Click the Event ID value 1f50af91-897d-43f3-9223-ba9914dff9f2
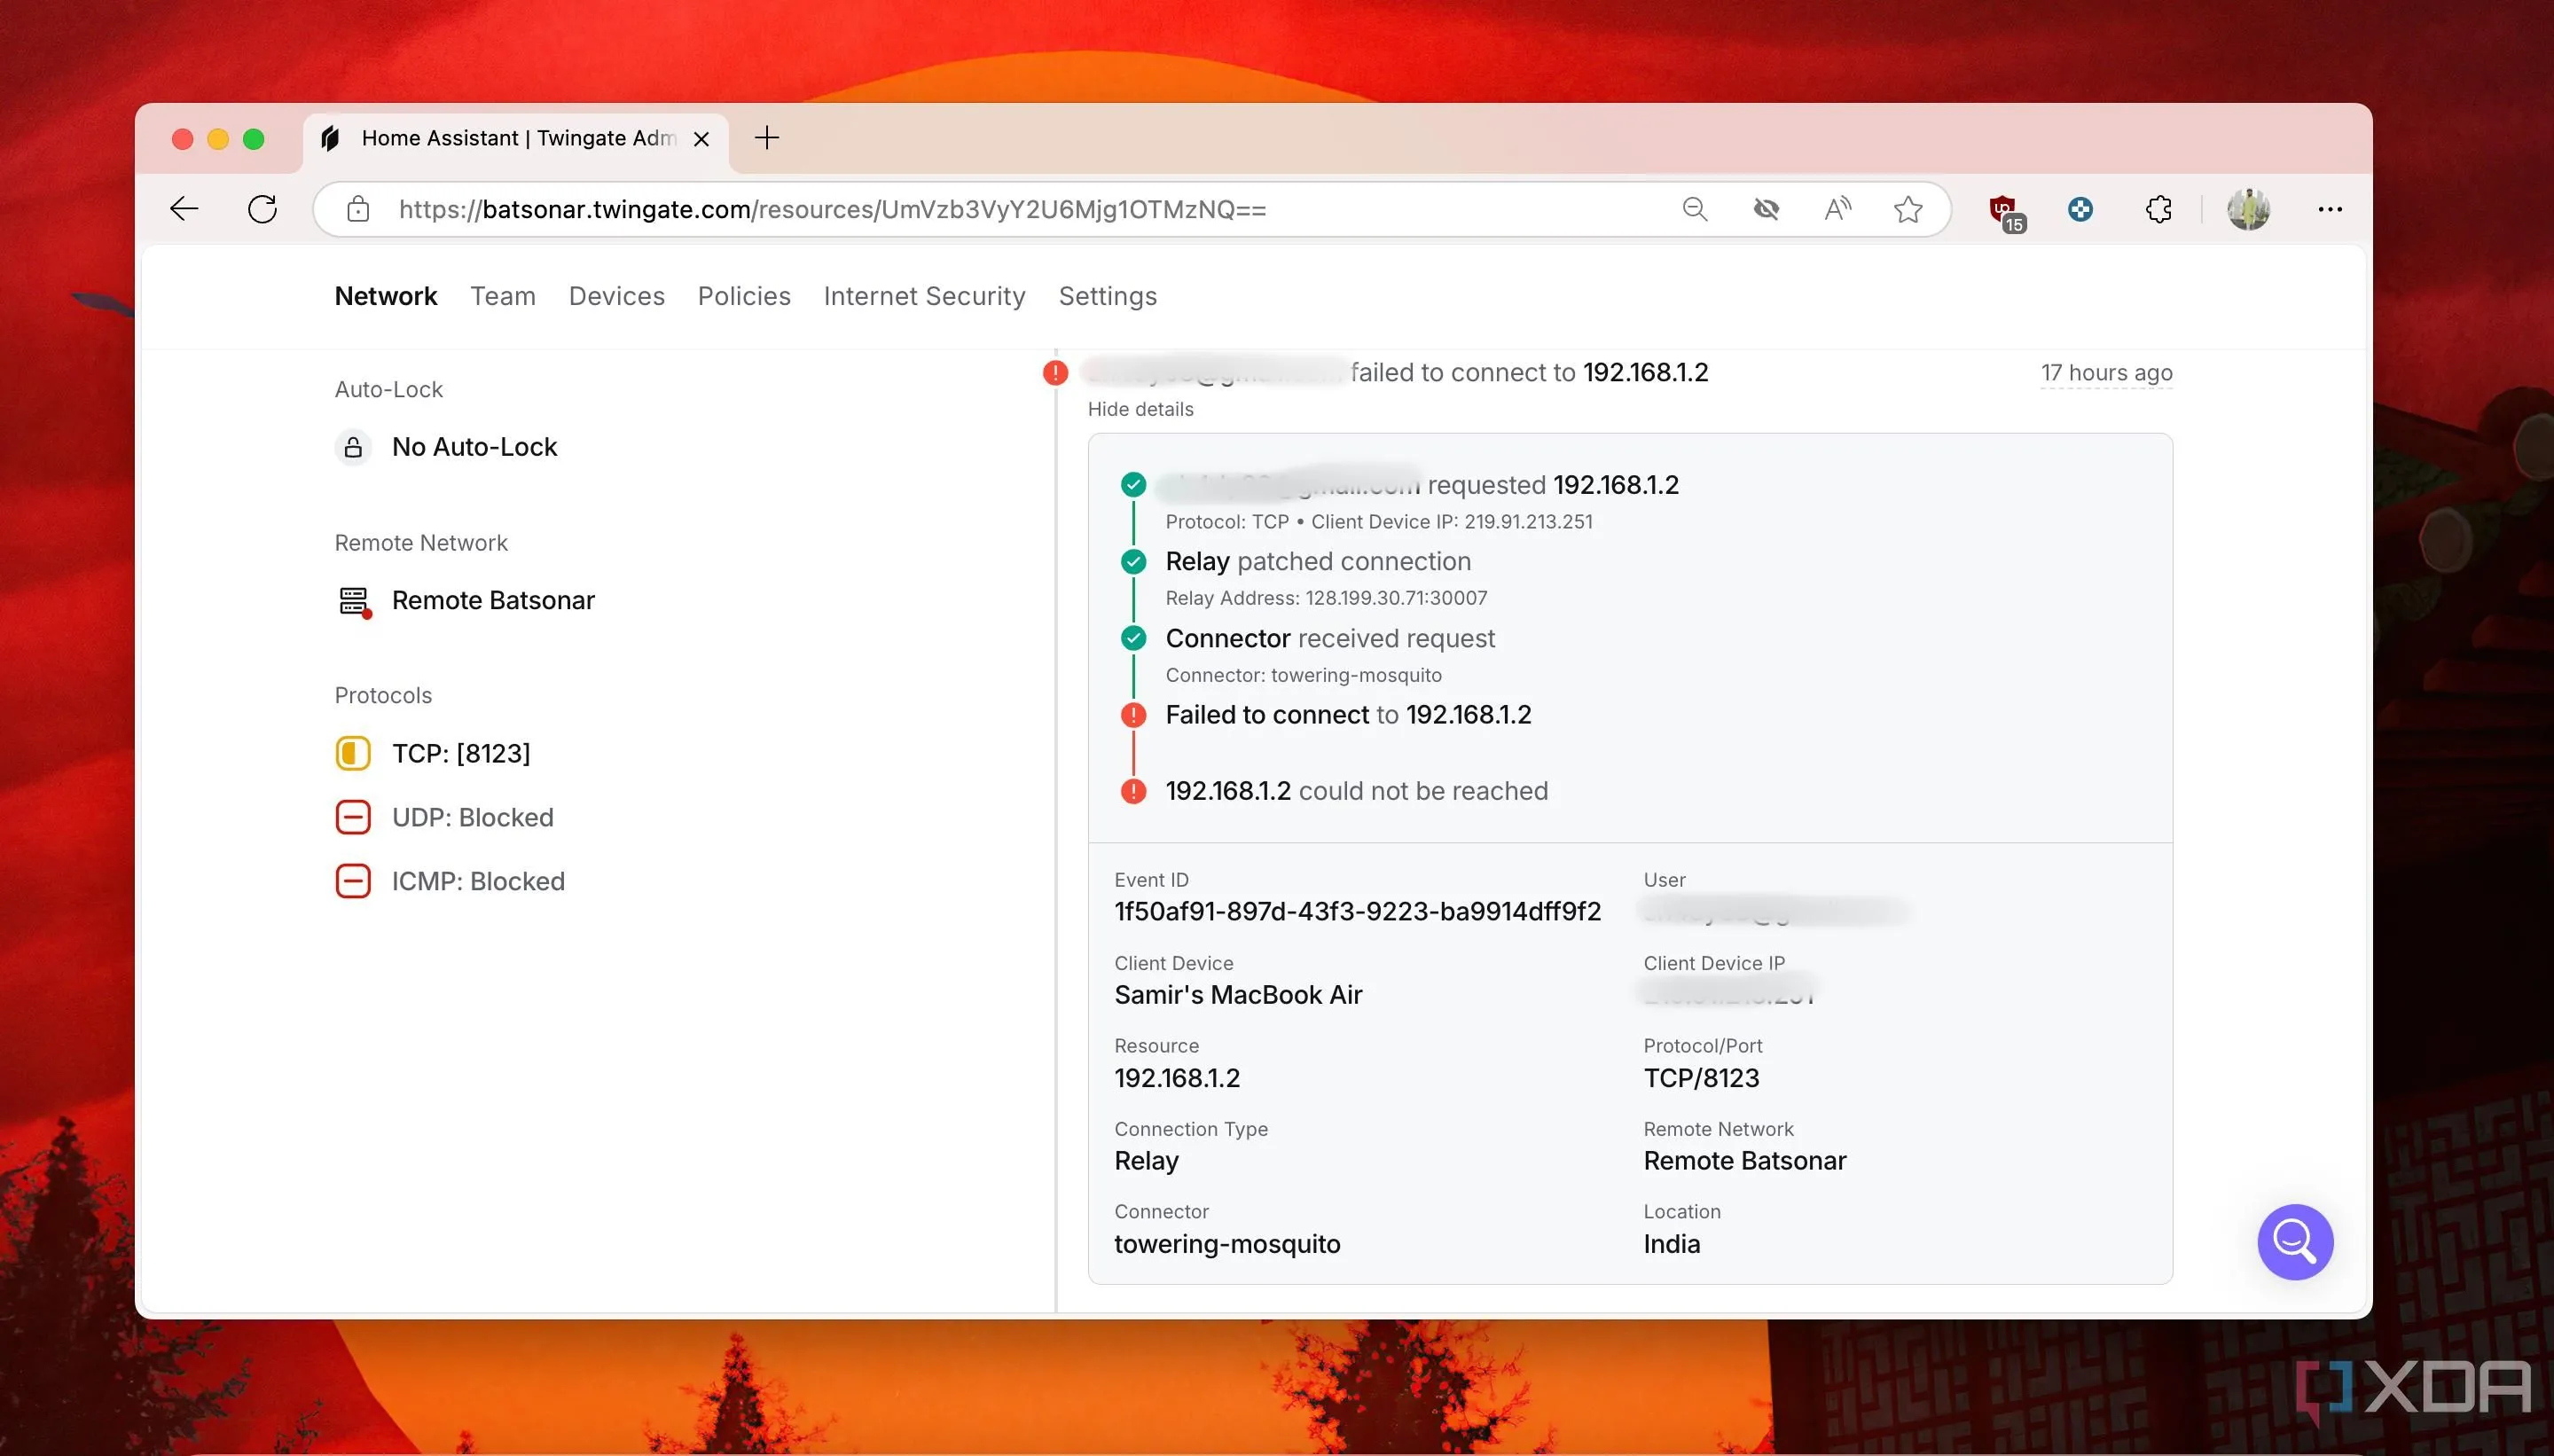The height and width of the screenshot is (1456, 2554). (x=1357, y=911)
